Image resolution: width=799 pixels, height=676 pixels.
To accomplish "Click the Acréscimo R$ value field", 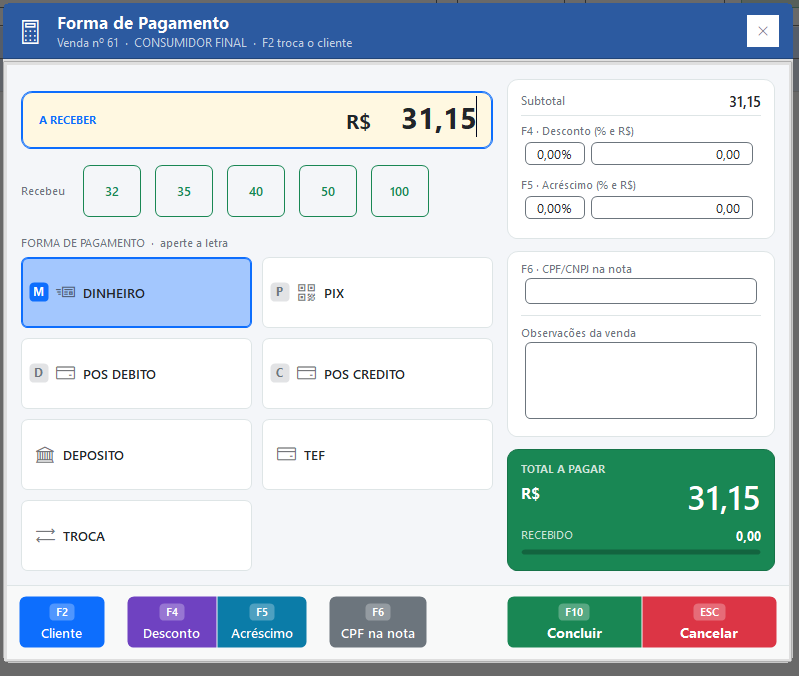I will (672, 208).
